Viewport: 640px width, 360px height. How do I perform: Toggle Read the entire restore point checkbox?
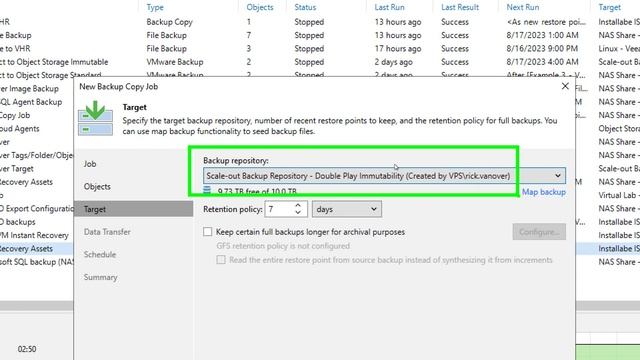point(221,260)
